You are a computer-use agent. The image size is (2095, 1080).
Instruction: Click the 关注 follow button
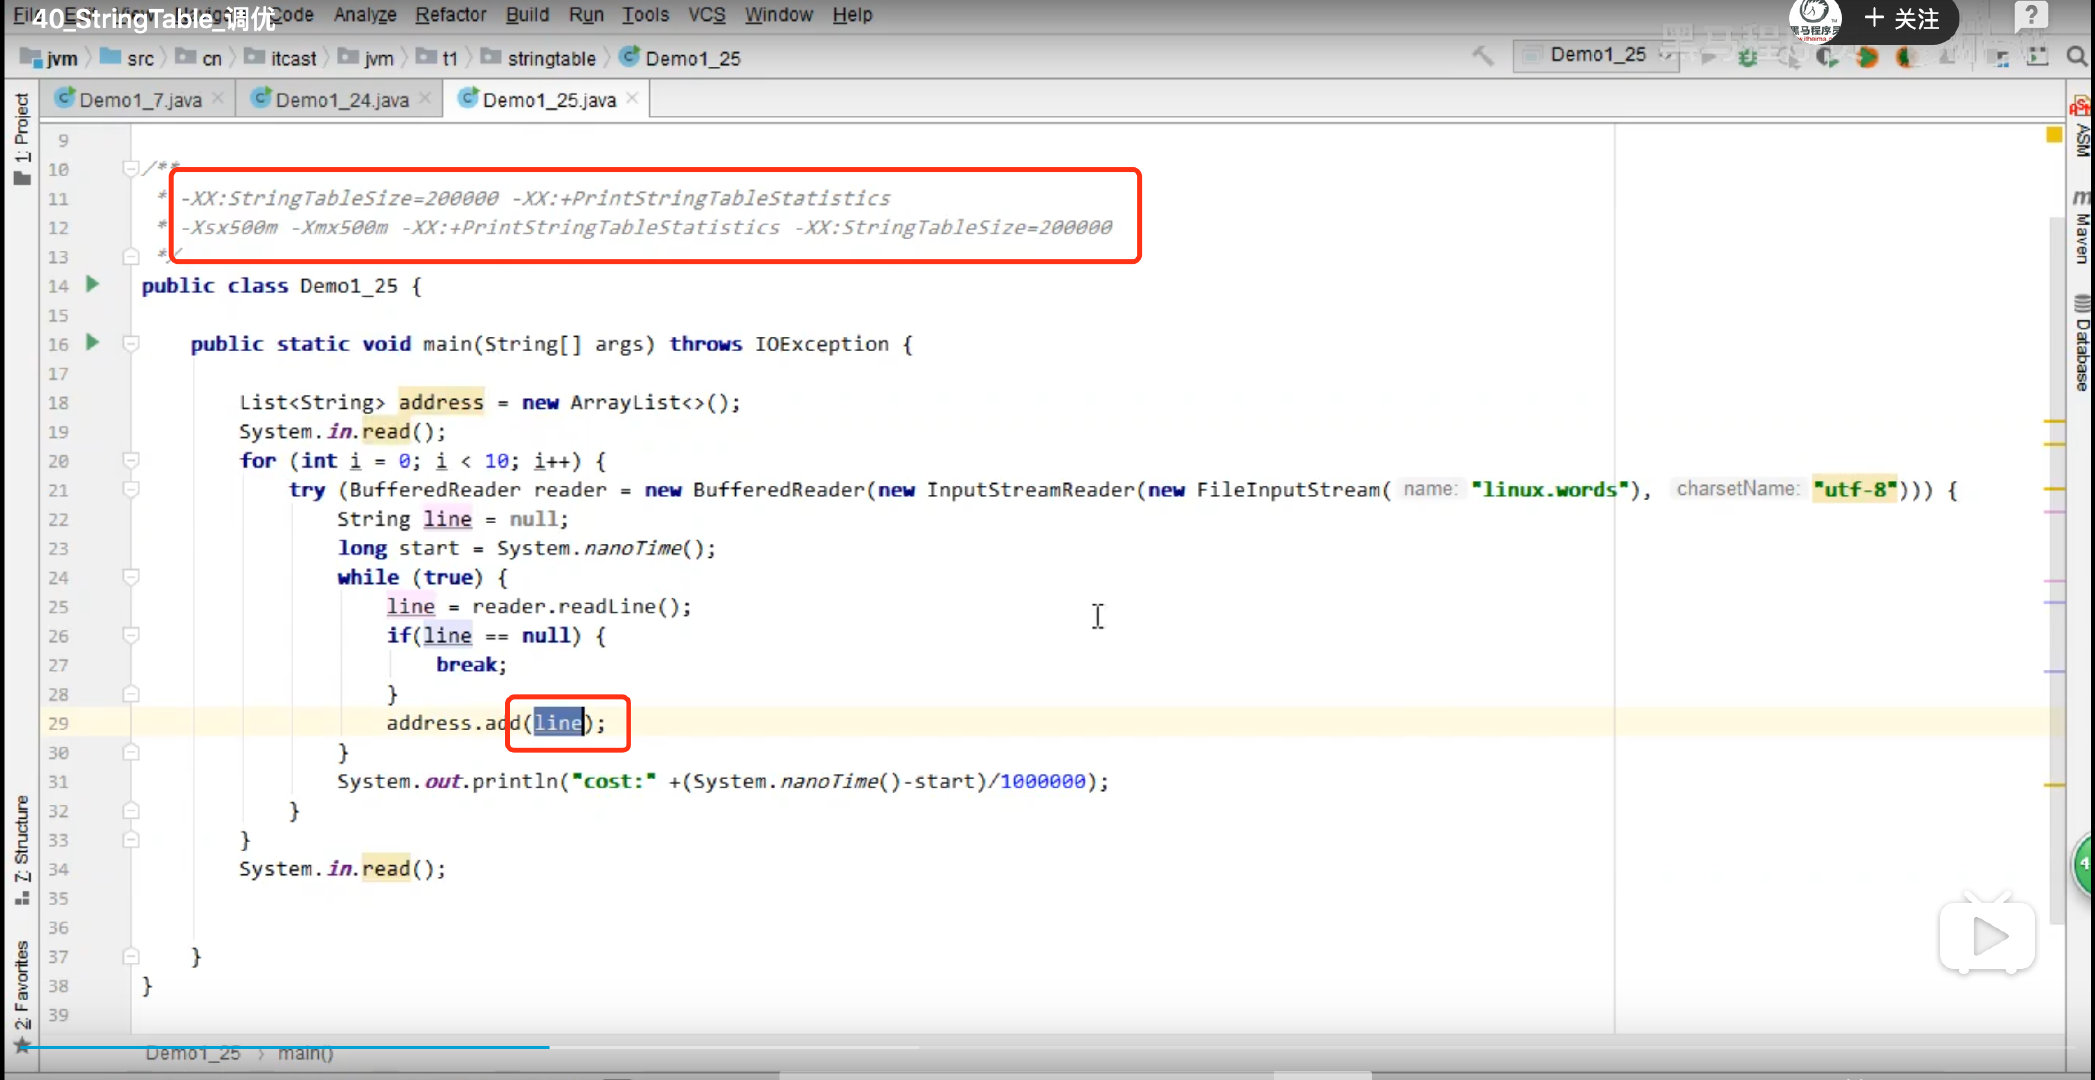pos(1902,19)
